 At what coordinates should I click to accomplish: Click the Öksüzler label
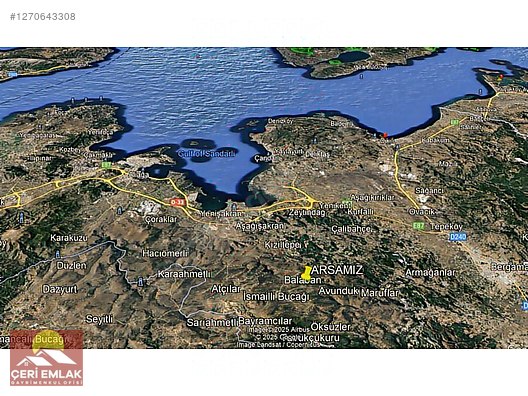click(x=330, y=327)
